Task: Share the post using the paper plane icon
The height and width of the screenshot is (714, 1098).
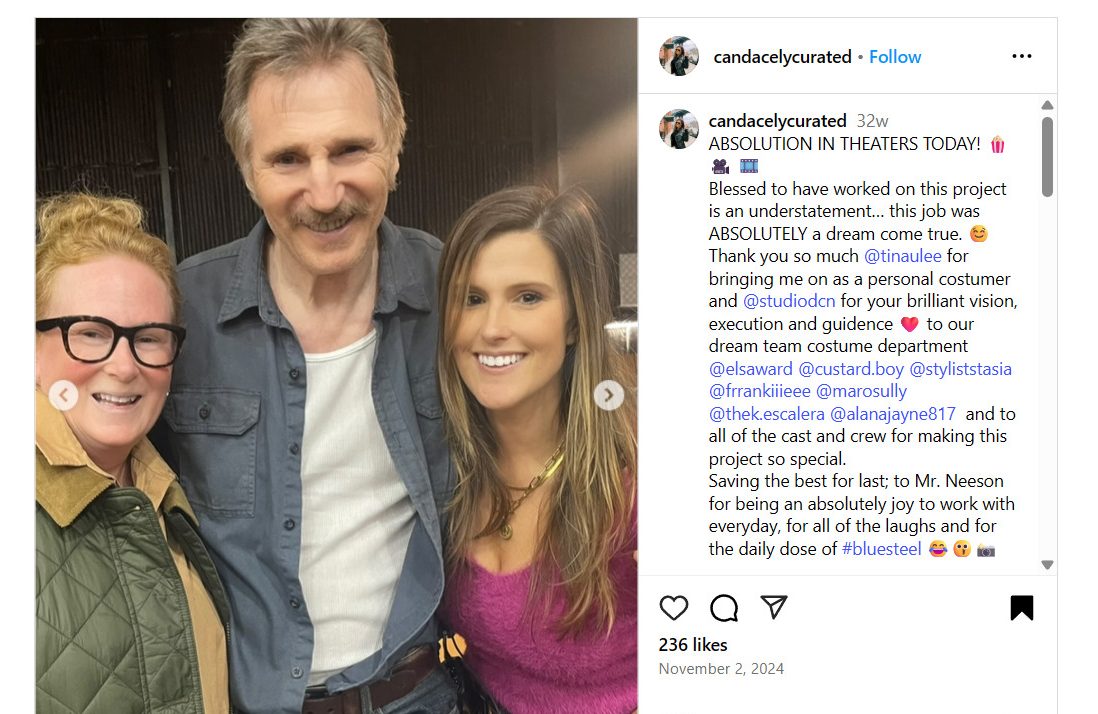Action: coord(774,607)
